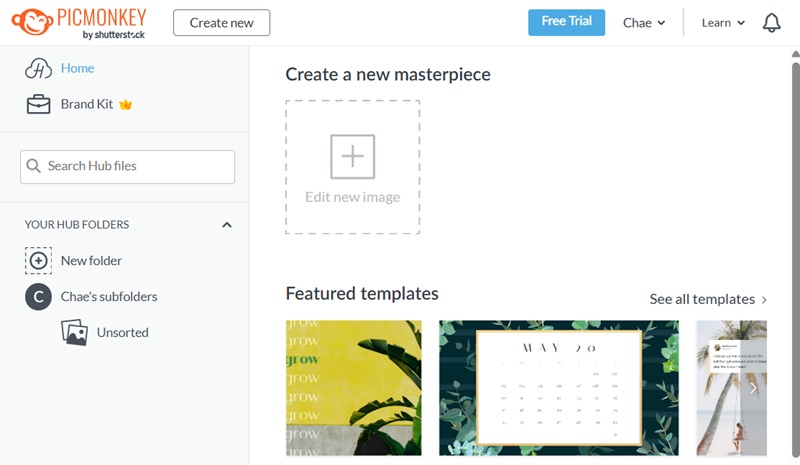The image size is (800, 465).
Task: Open the Chae account dropdown
Action: pyautogui.click(x=644, y=23)
